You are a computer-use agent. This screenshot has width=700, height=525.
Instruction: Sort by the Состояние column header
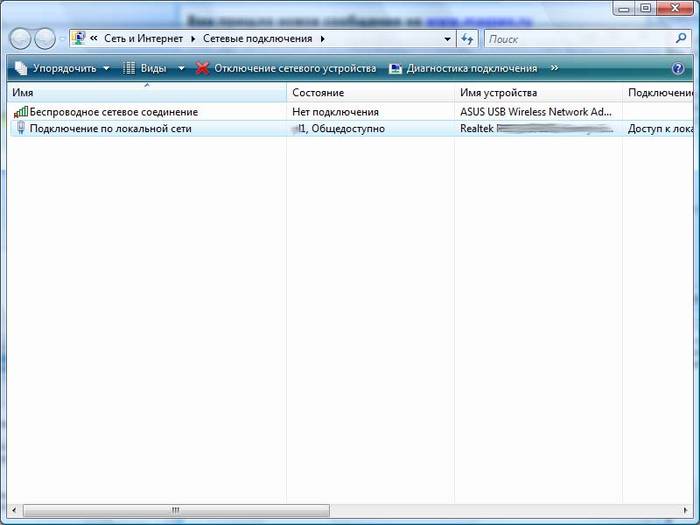pos(318,93)
